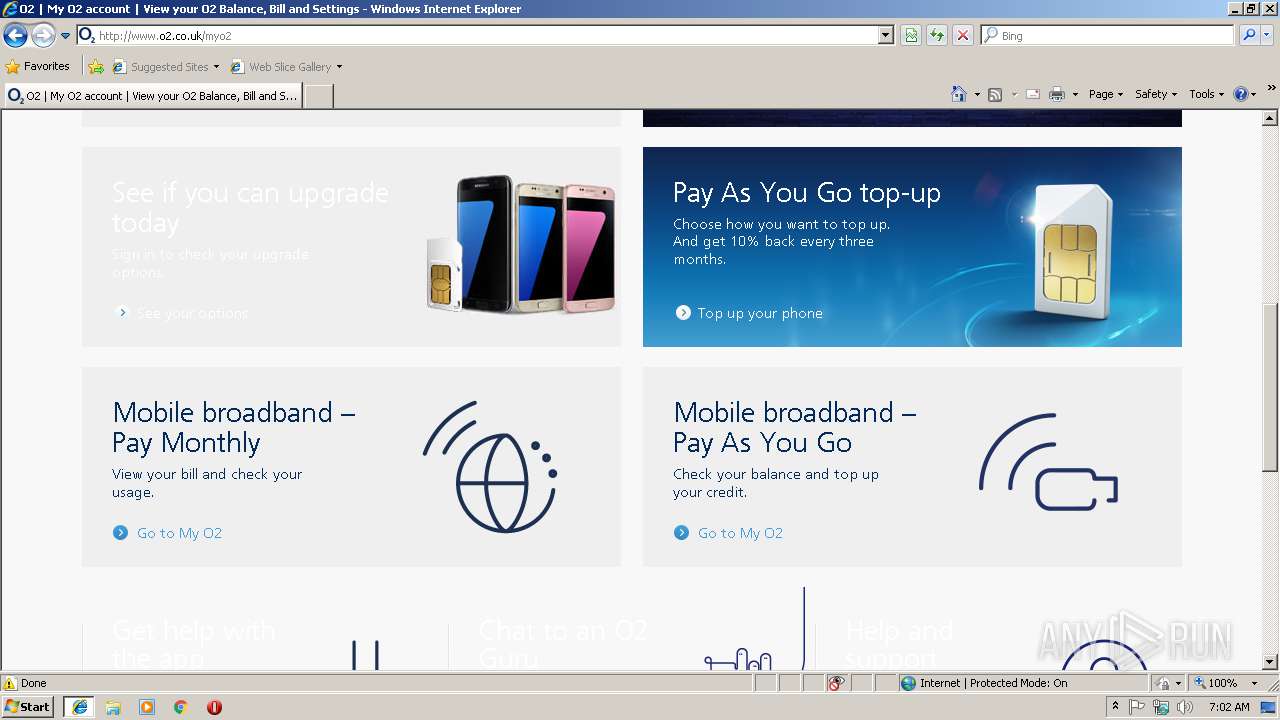The height and width of the screenshot is (720, 1280).
Task: Click the USB dongle broadband icon
Action: point(1048,462)
